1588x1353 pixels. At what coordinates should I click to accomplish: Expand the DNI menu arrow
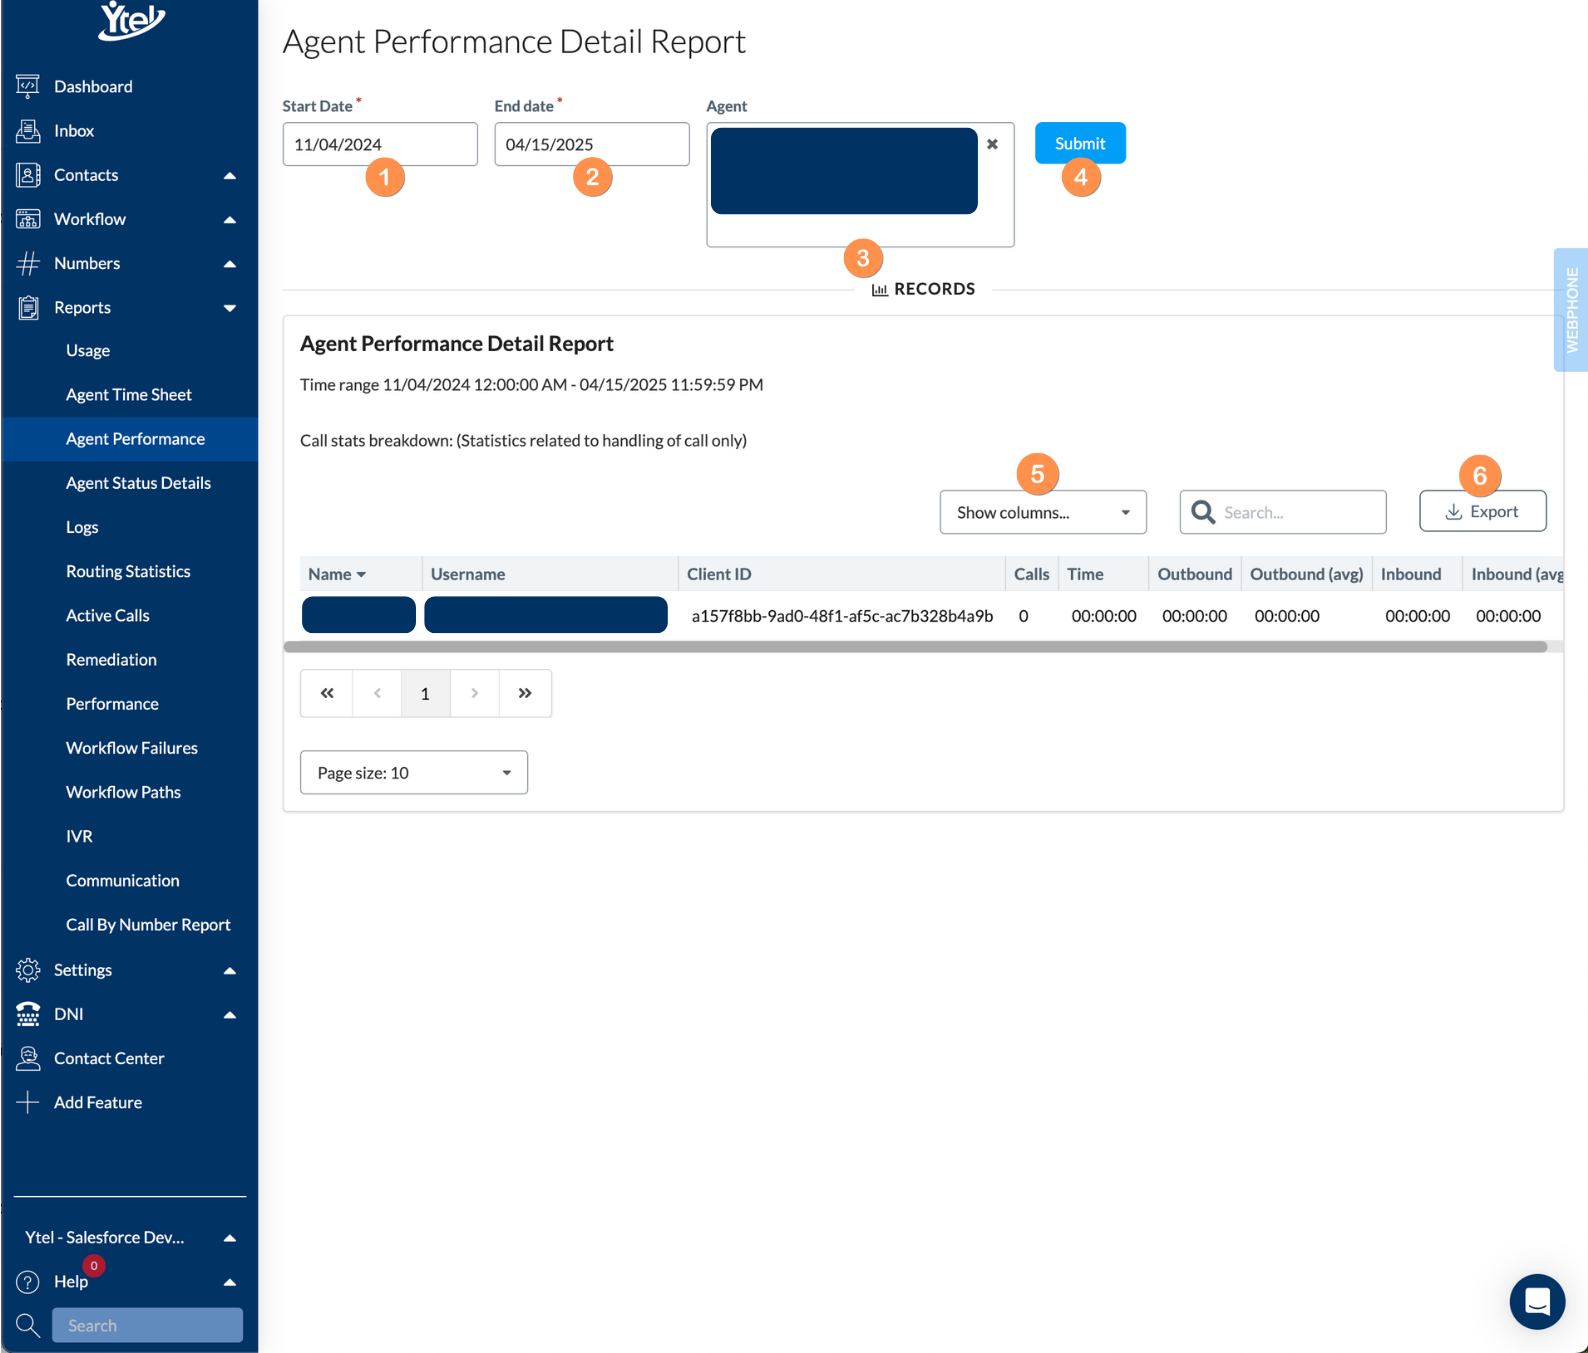(x=230, y=1015)
